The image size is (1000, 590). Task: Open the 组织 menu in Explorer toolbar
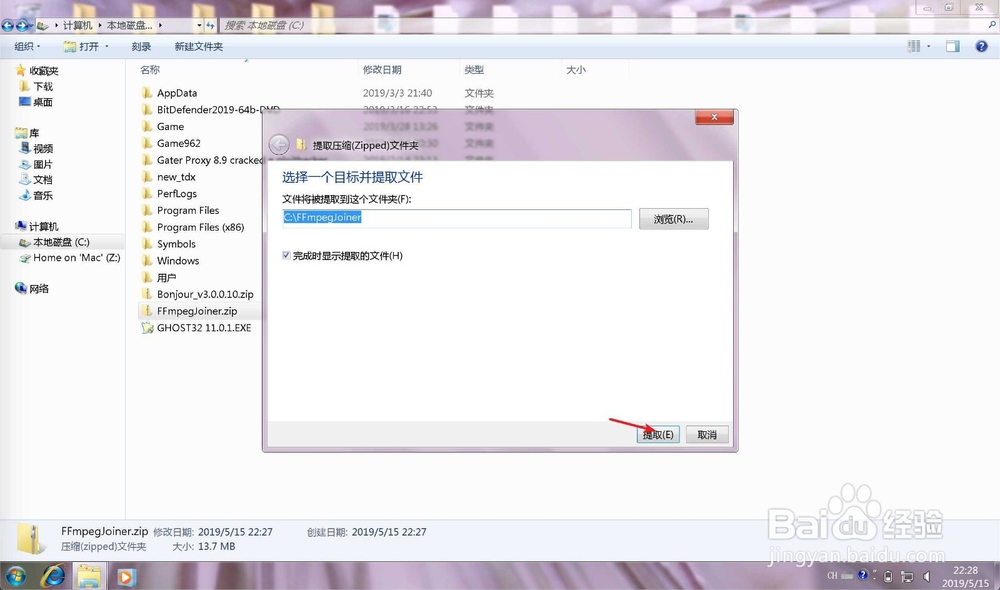point(27,47)
